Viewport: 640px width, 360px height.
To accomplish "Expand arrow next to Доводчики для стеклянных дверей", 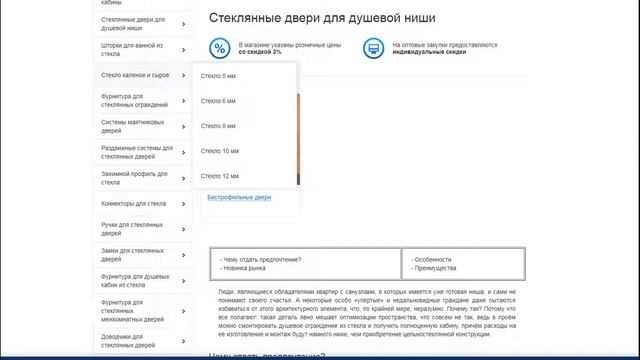I will (184, 341).
